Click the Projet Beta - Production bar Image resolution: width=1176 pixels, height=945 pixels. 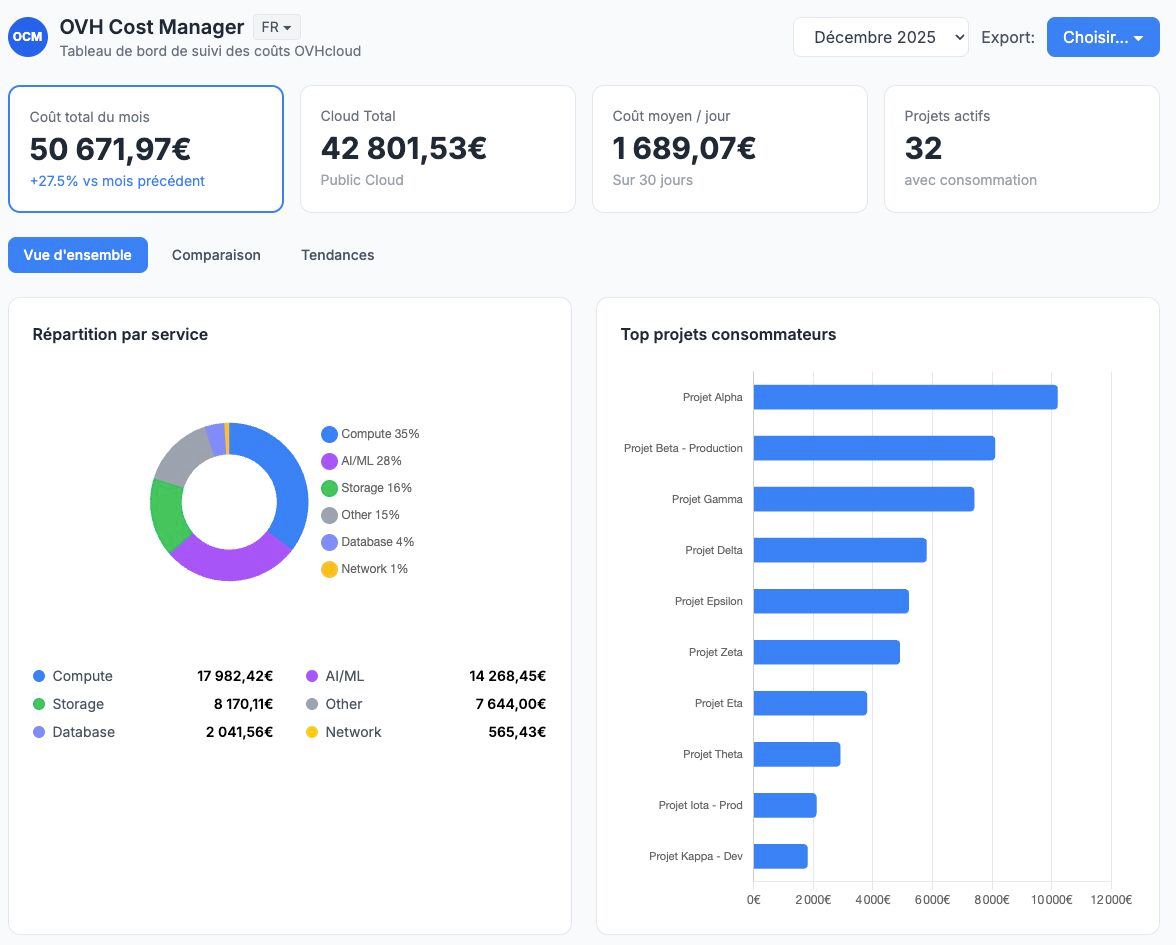(874, 448)
